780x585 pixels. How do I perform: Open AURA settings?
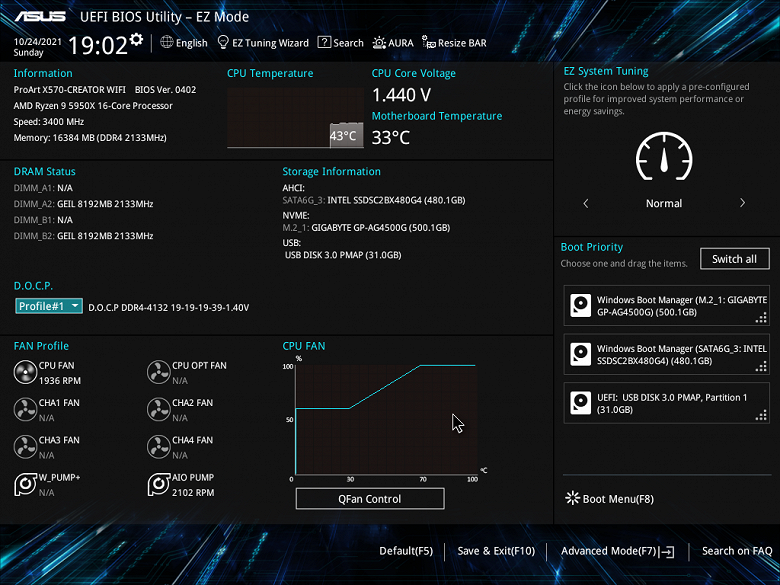click(x=393, y=43)
